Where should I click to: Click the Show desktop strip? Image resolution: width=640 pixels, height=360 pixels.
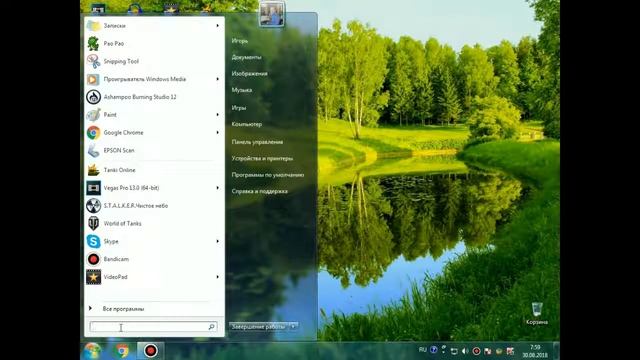[556, 351]
